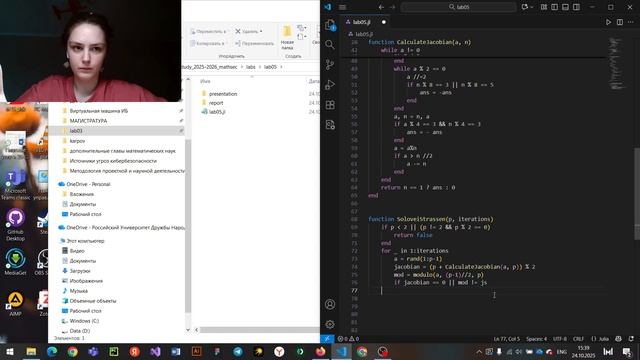Click Explorer navigation pane down scroll arrow
The width and height of the screenshot is (640, 360).
(188, 330)
